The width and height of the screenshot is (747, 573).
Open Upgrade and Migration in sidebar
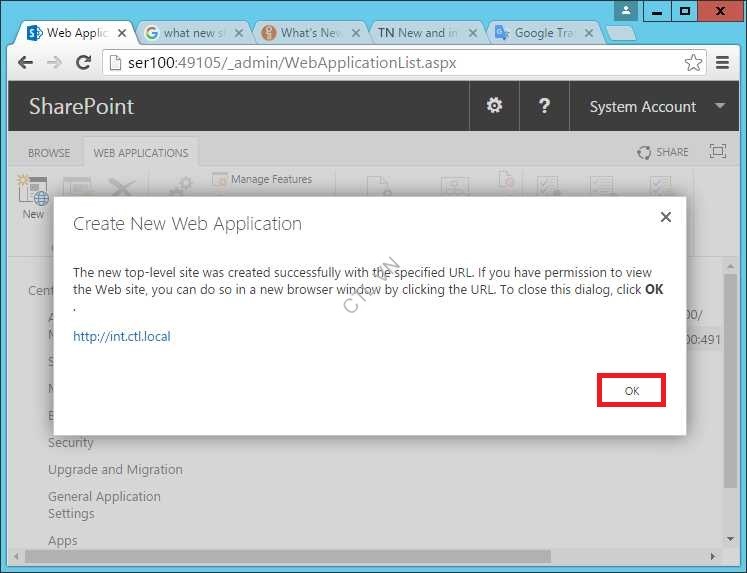pos(115,470)
